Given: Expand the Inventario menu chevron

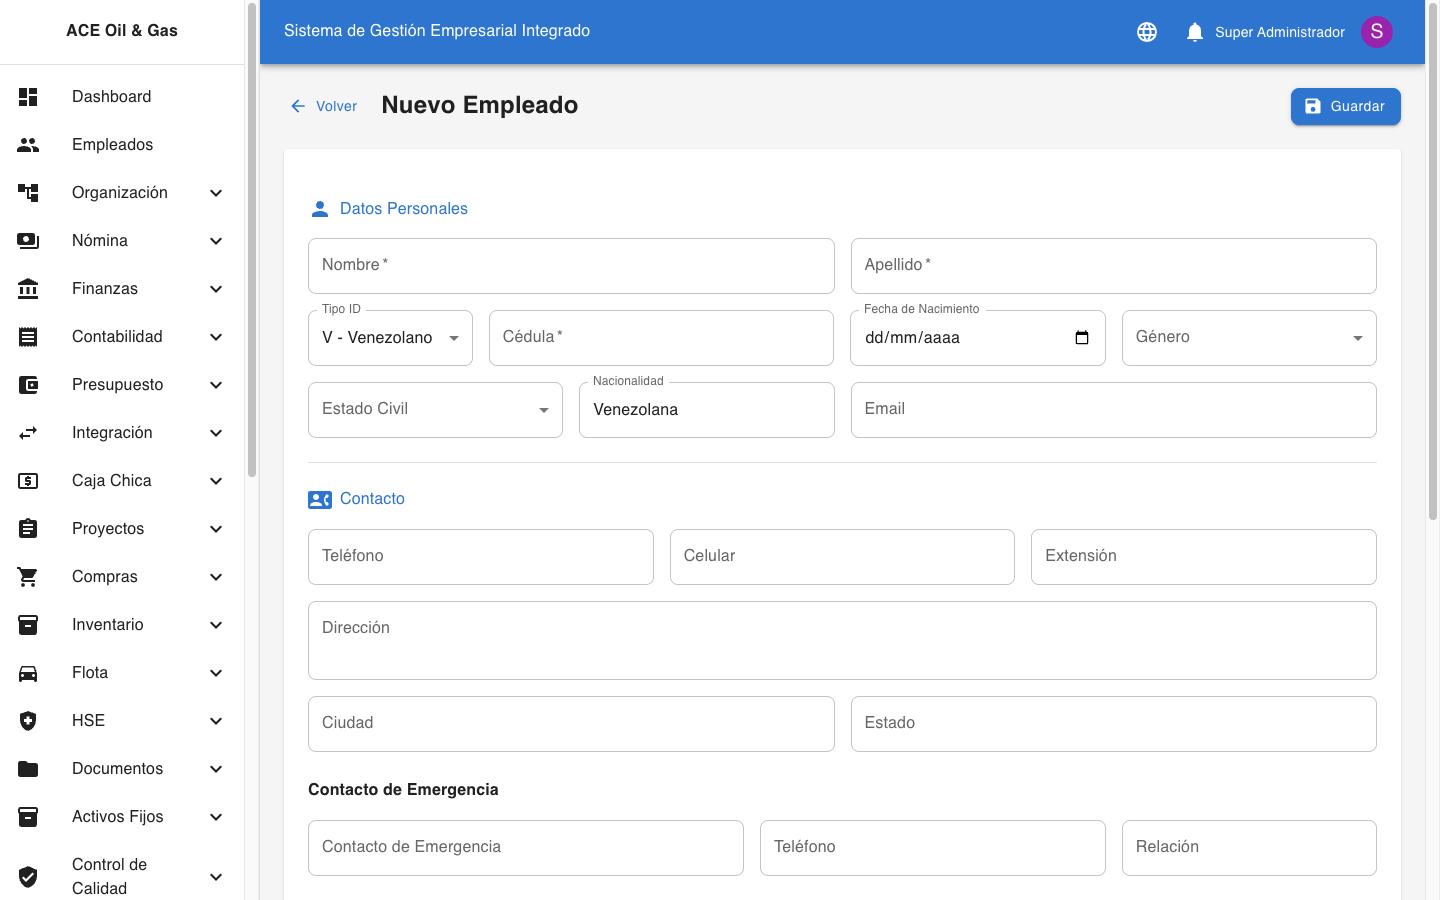Looking at the screenshot, I should click(216, 625).
